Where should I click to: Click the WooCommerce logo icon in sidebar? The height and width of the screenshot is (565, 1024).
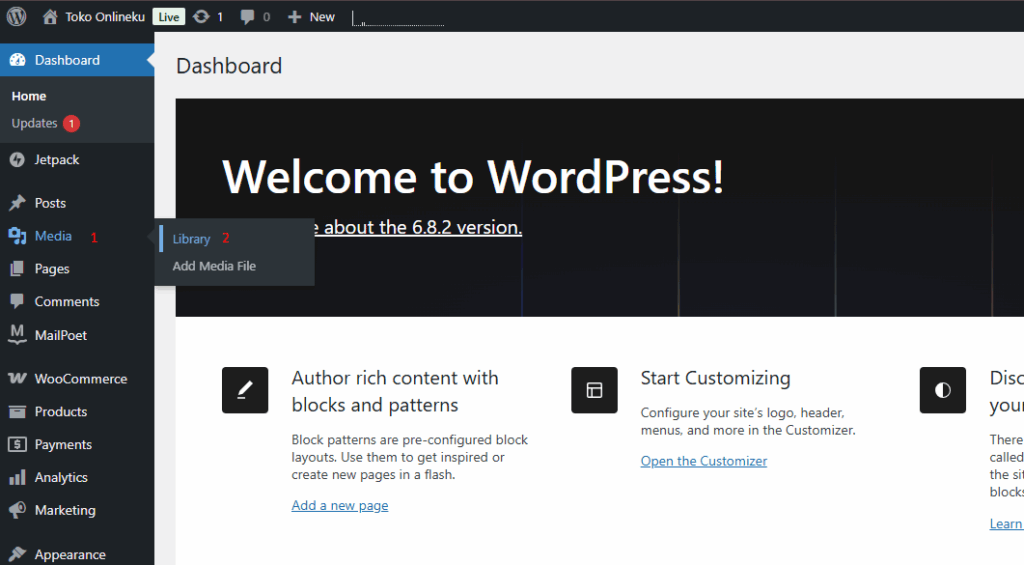pos(17,379)
